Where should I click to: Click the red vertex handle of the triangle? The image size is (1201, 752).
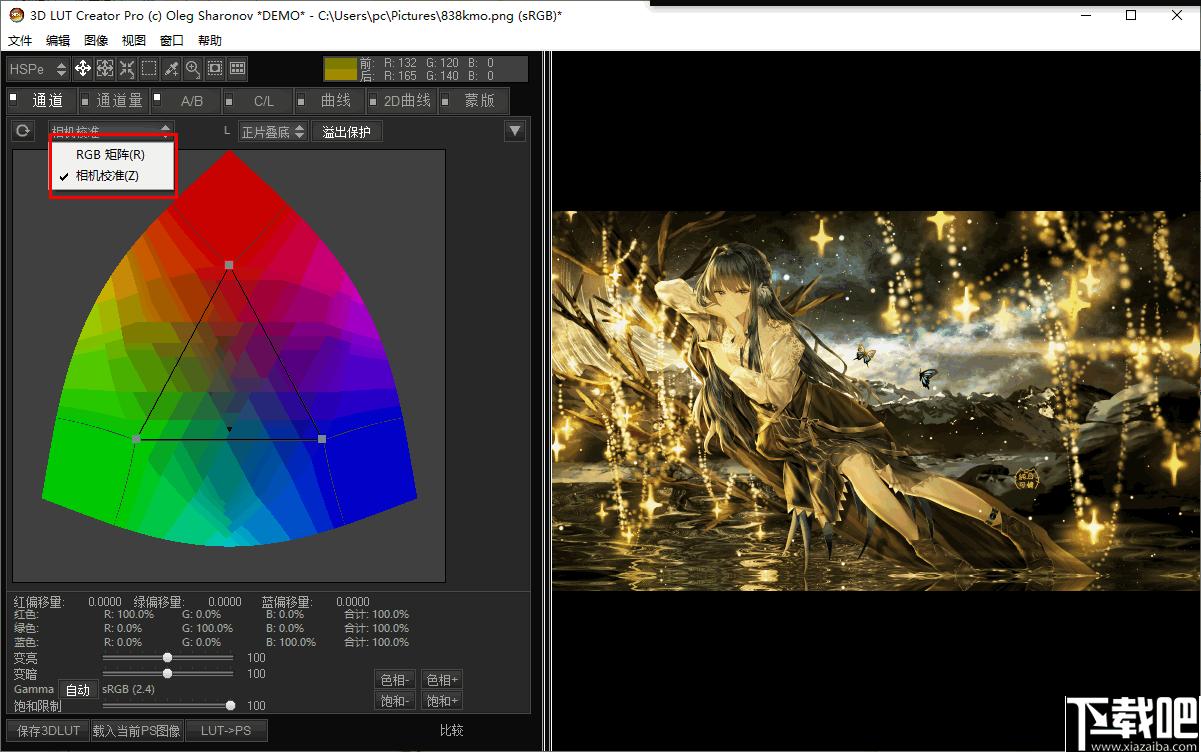pos(229,265)
